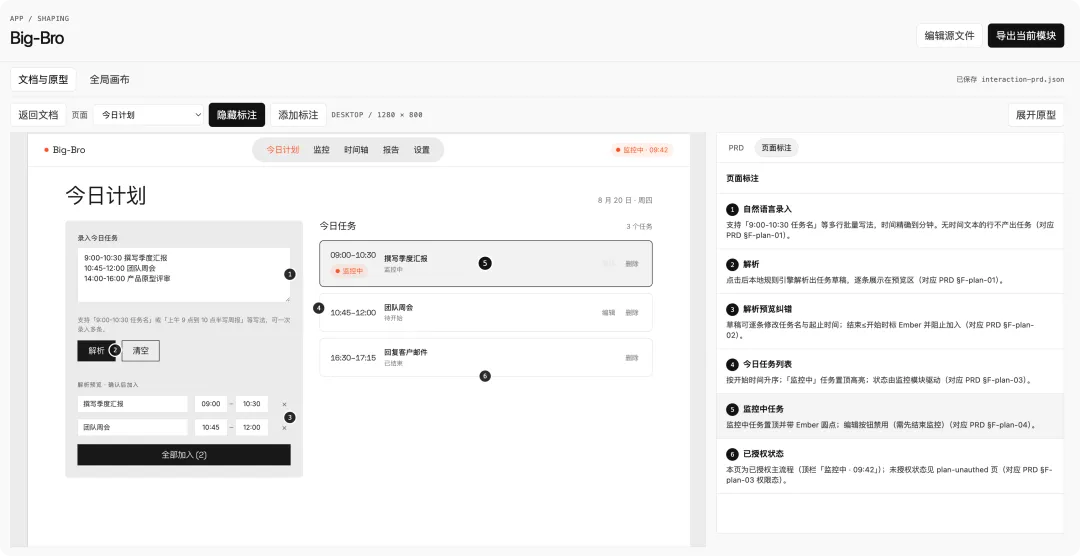Open annotation 1 自然语言录入 in the list
The width and height of the screenshot is (1080, 556).
[x=890, y=221]
